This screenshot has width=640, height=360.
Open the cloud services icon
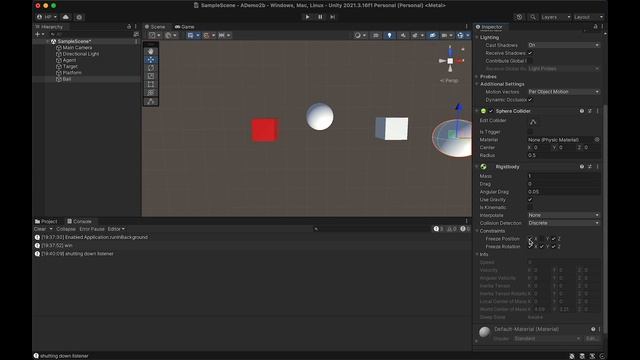(x=66, y=17)
